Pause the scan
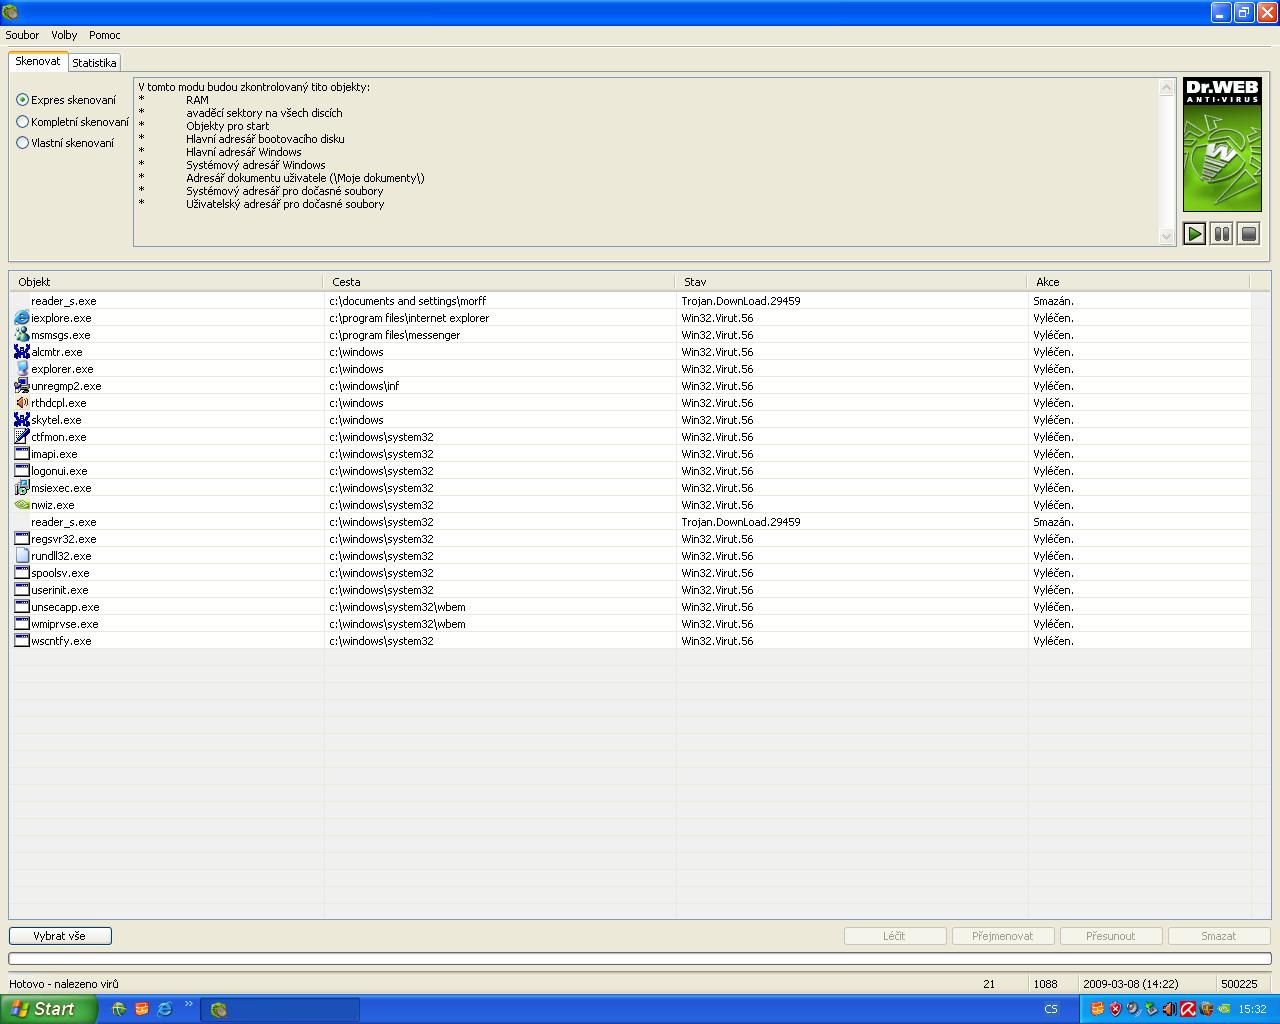Screen dimensions: 1280x1024 tap(1221, 234)
